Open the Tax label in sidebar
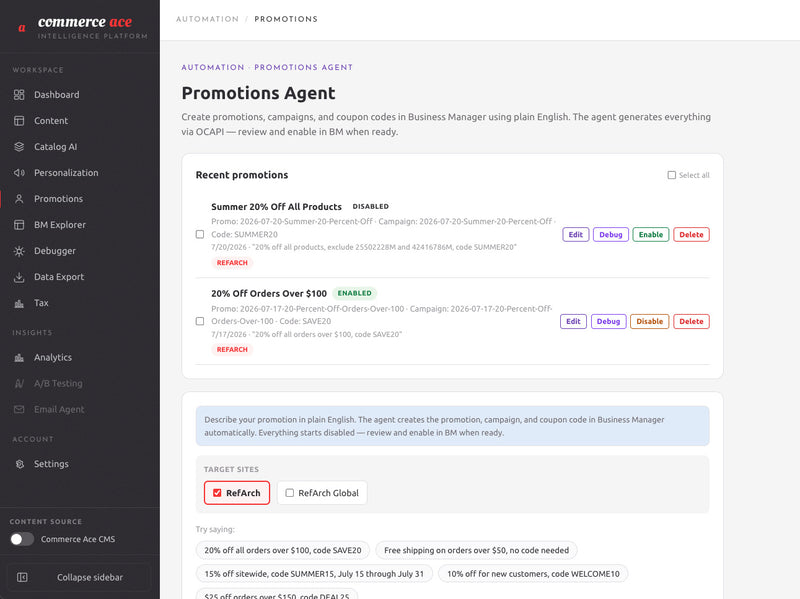This screenshot has width=800, height=599. pyautogui.click(x=41, y=303)
